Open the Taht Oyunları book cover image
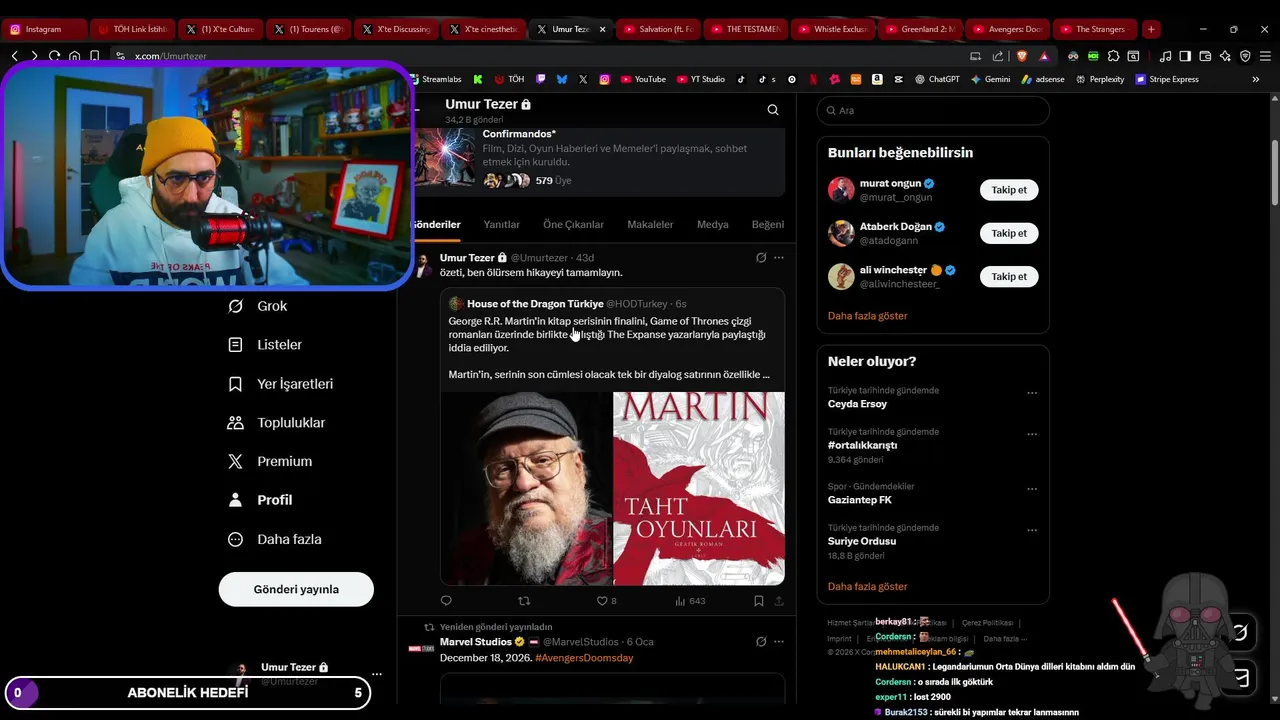The width and height of the screenshot is (1280, 720). point(699,488)
